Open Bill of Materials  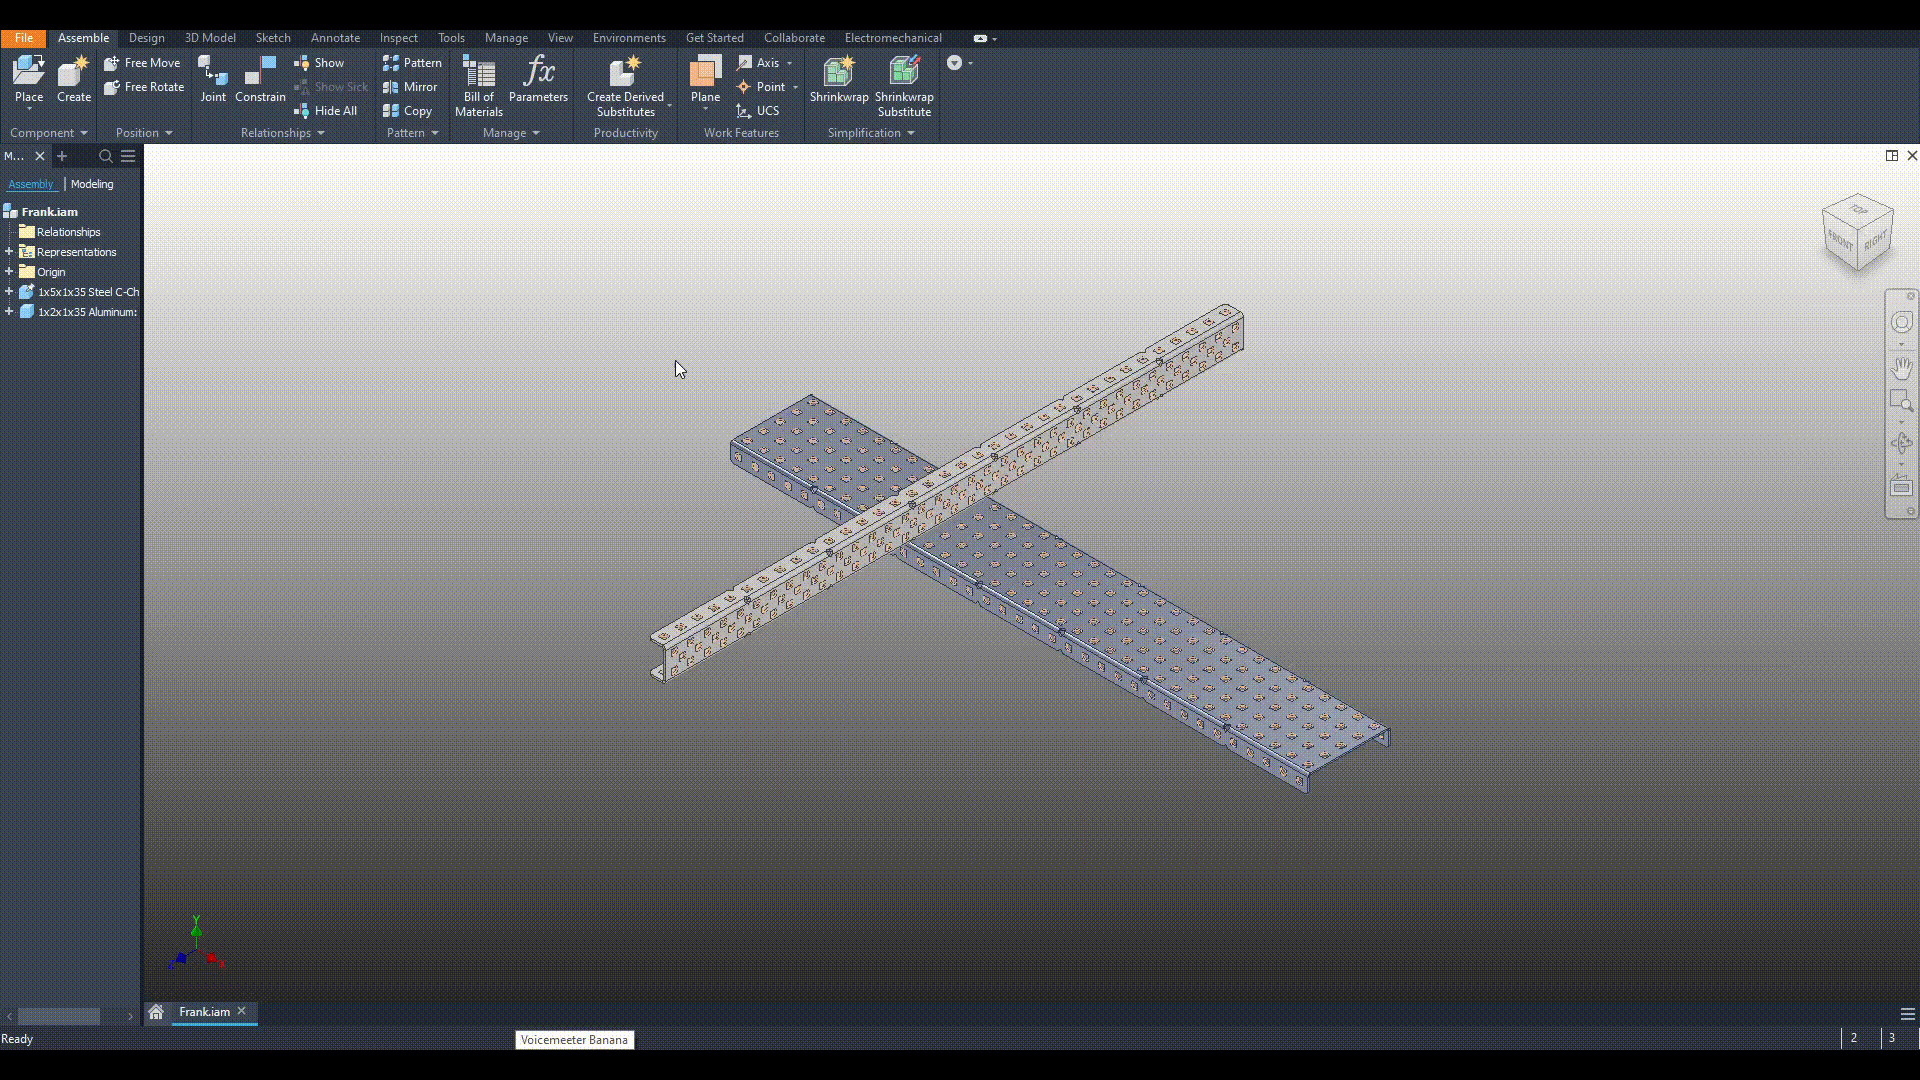tap(479, 86)
